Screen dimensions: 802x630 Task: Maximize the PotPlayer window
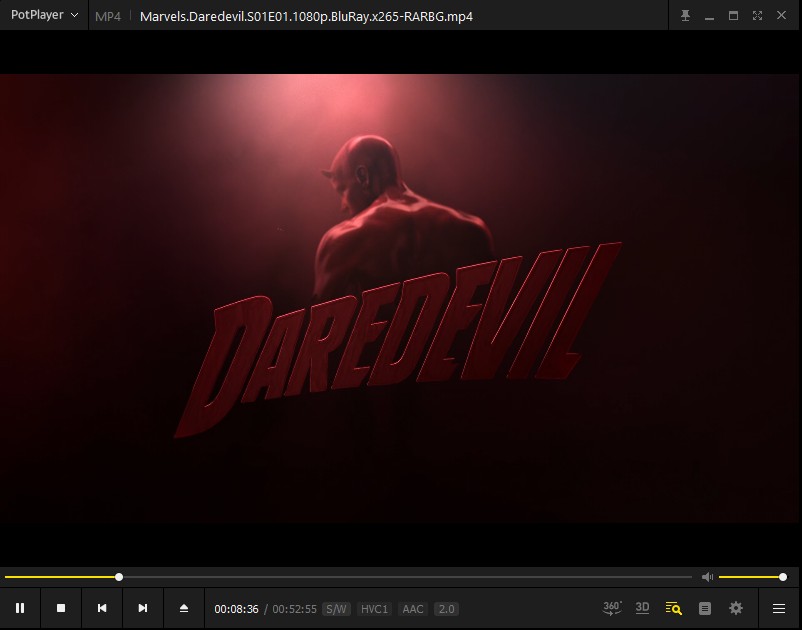coord(733,15)
